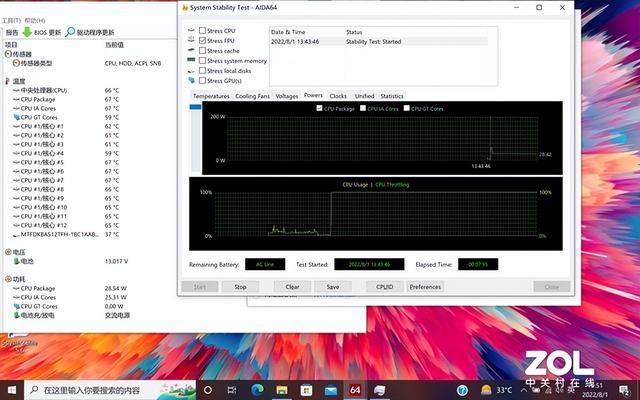Select the power section icon
Image resolution: width=640 pixels, height=400 pixels.
click(8, 279)
